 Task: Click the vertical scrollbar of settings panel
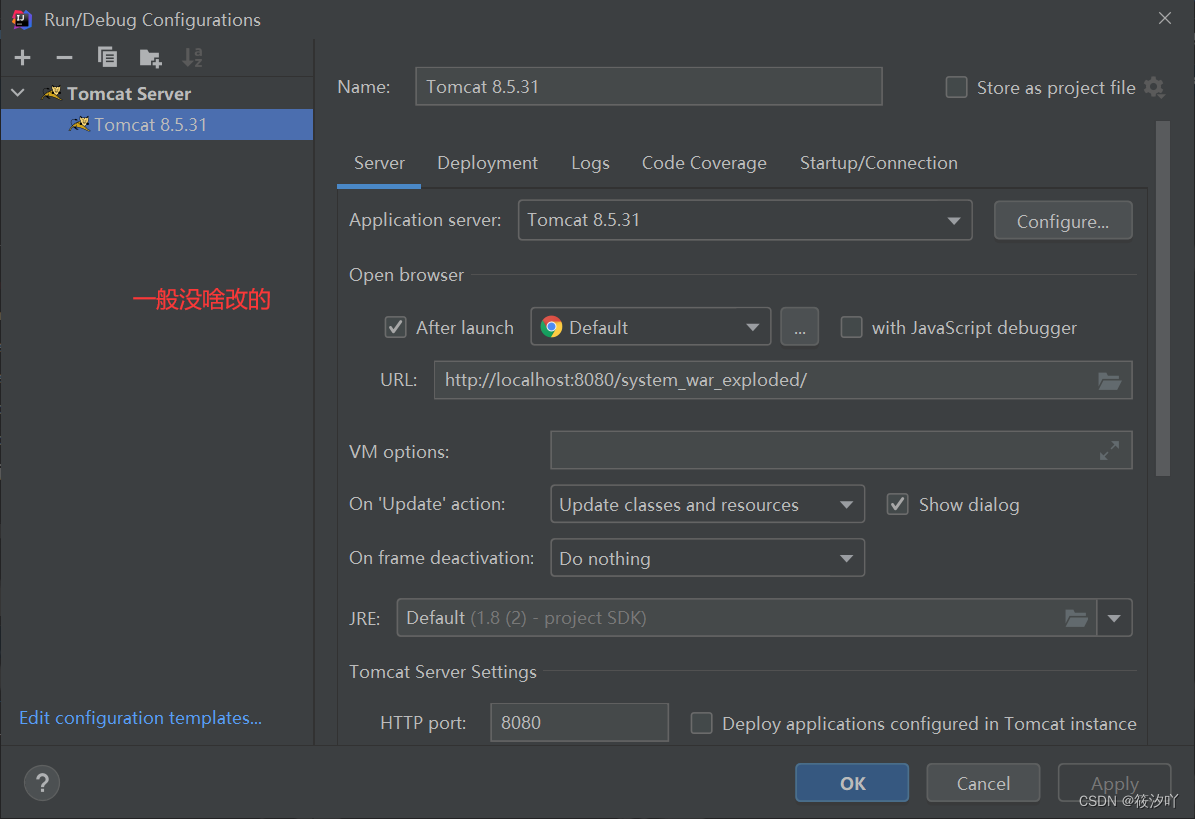(1162, 299)
